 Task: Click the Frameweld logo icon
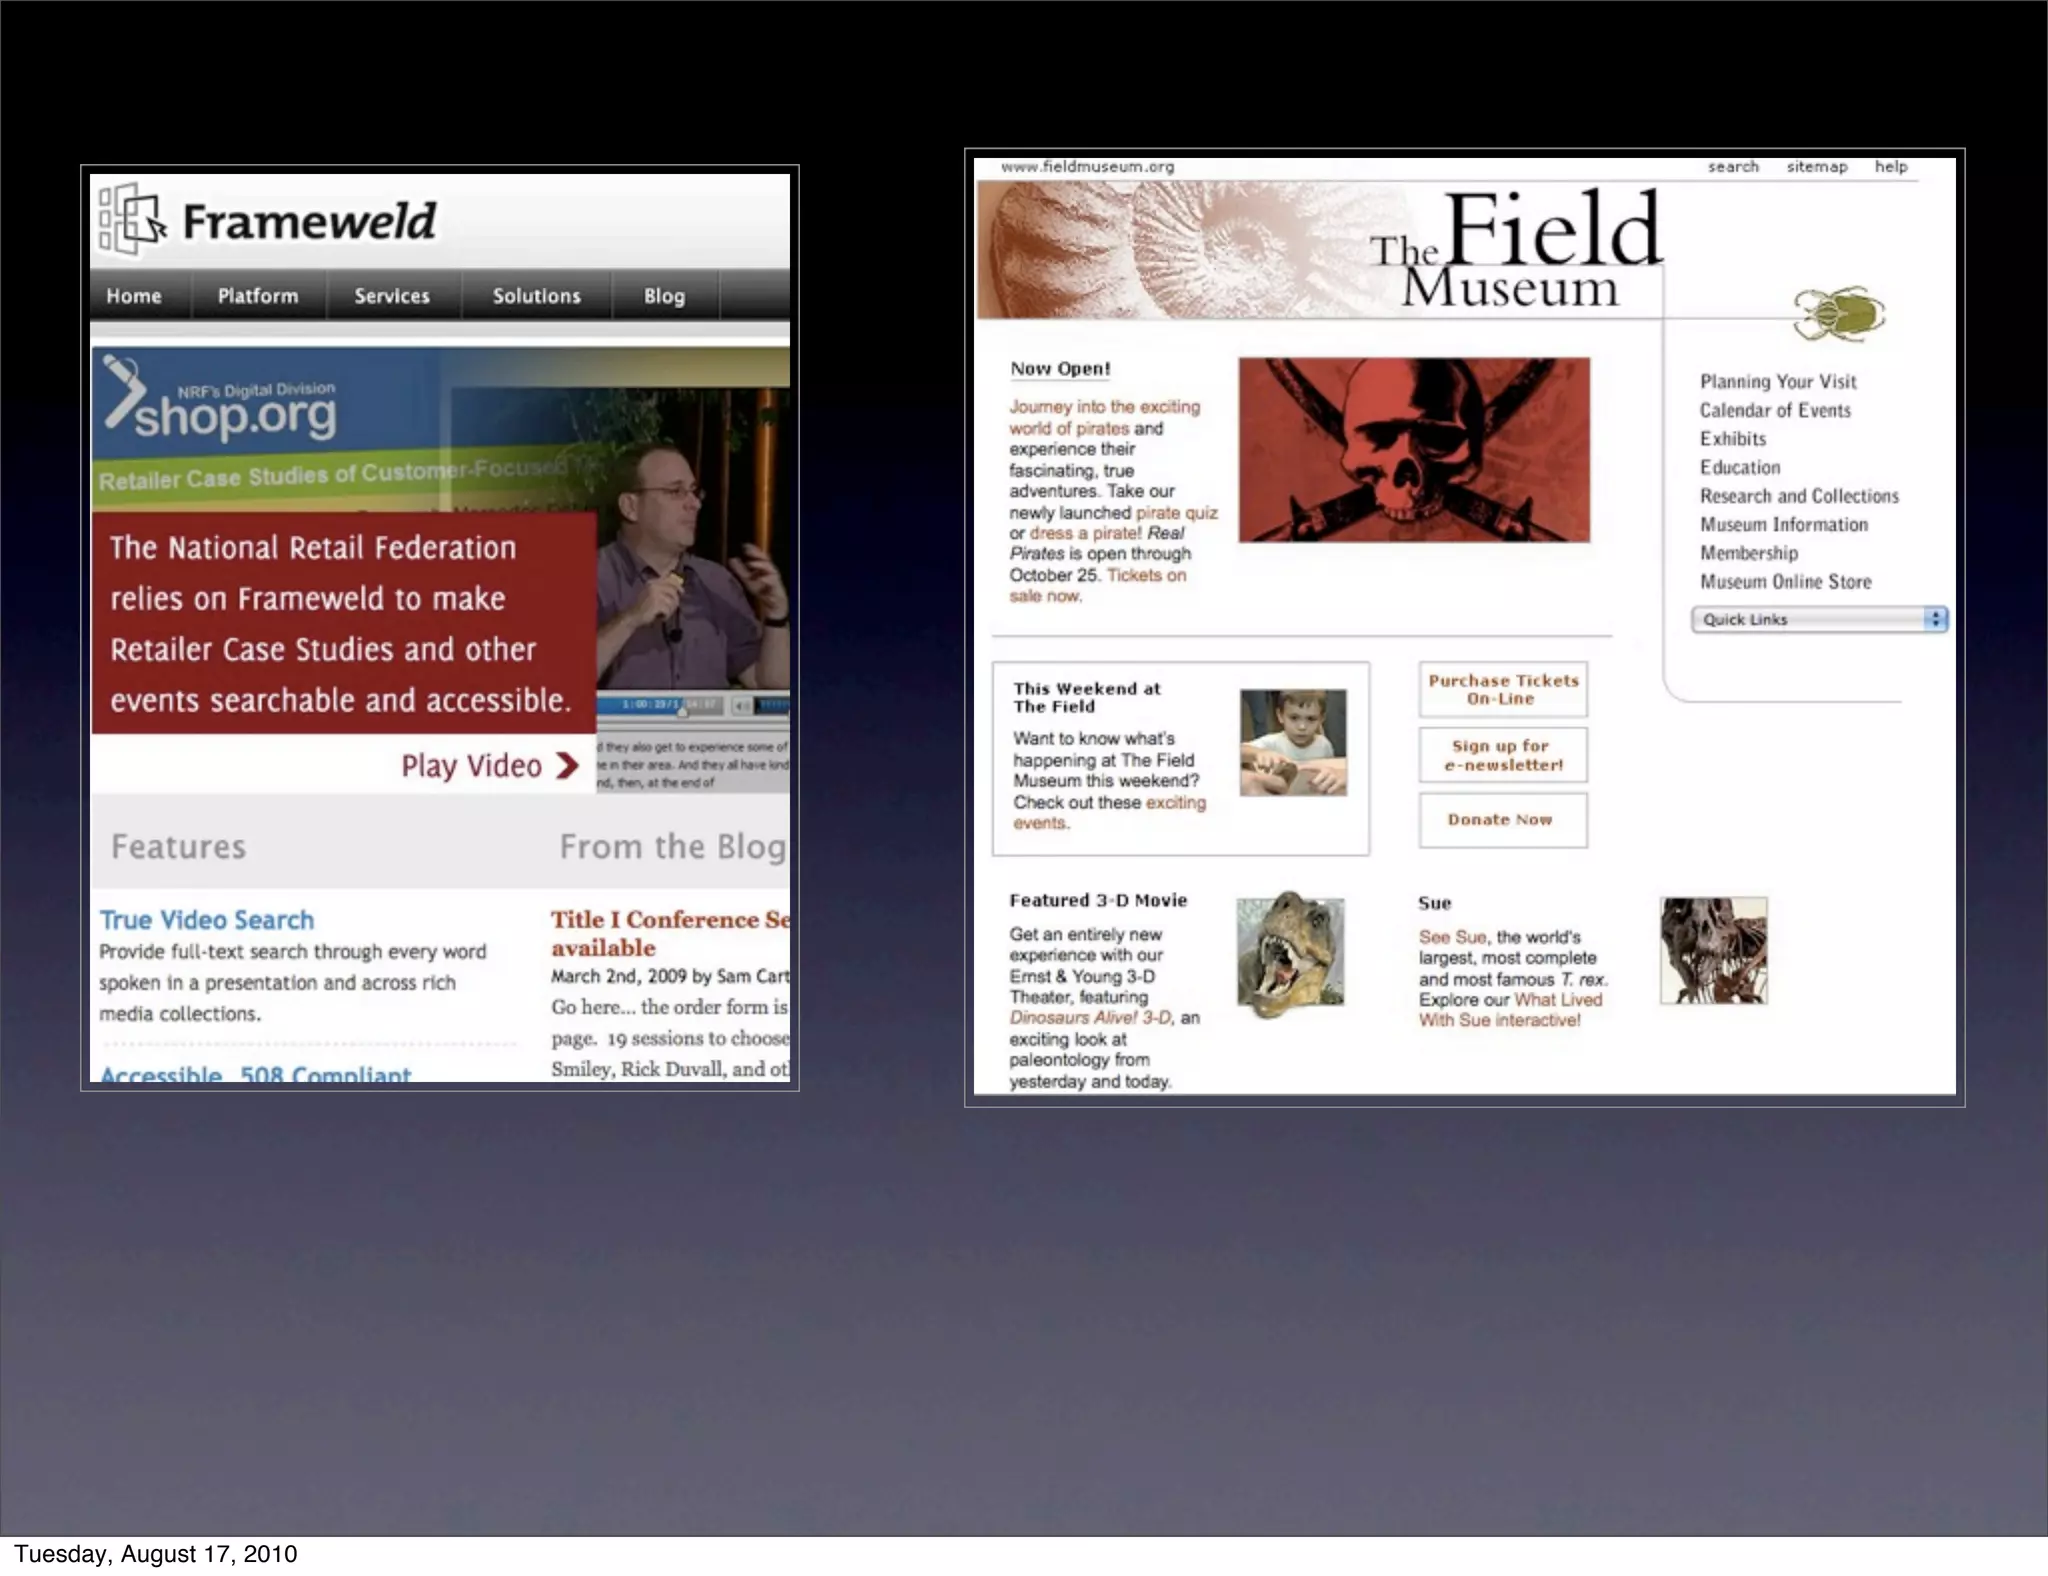(x=132, y=218)
